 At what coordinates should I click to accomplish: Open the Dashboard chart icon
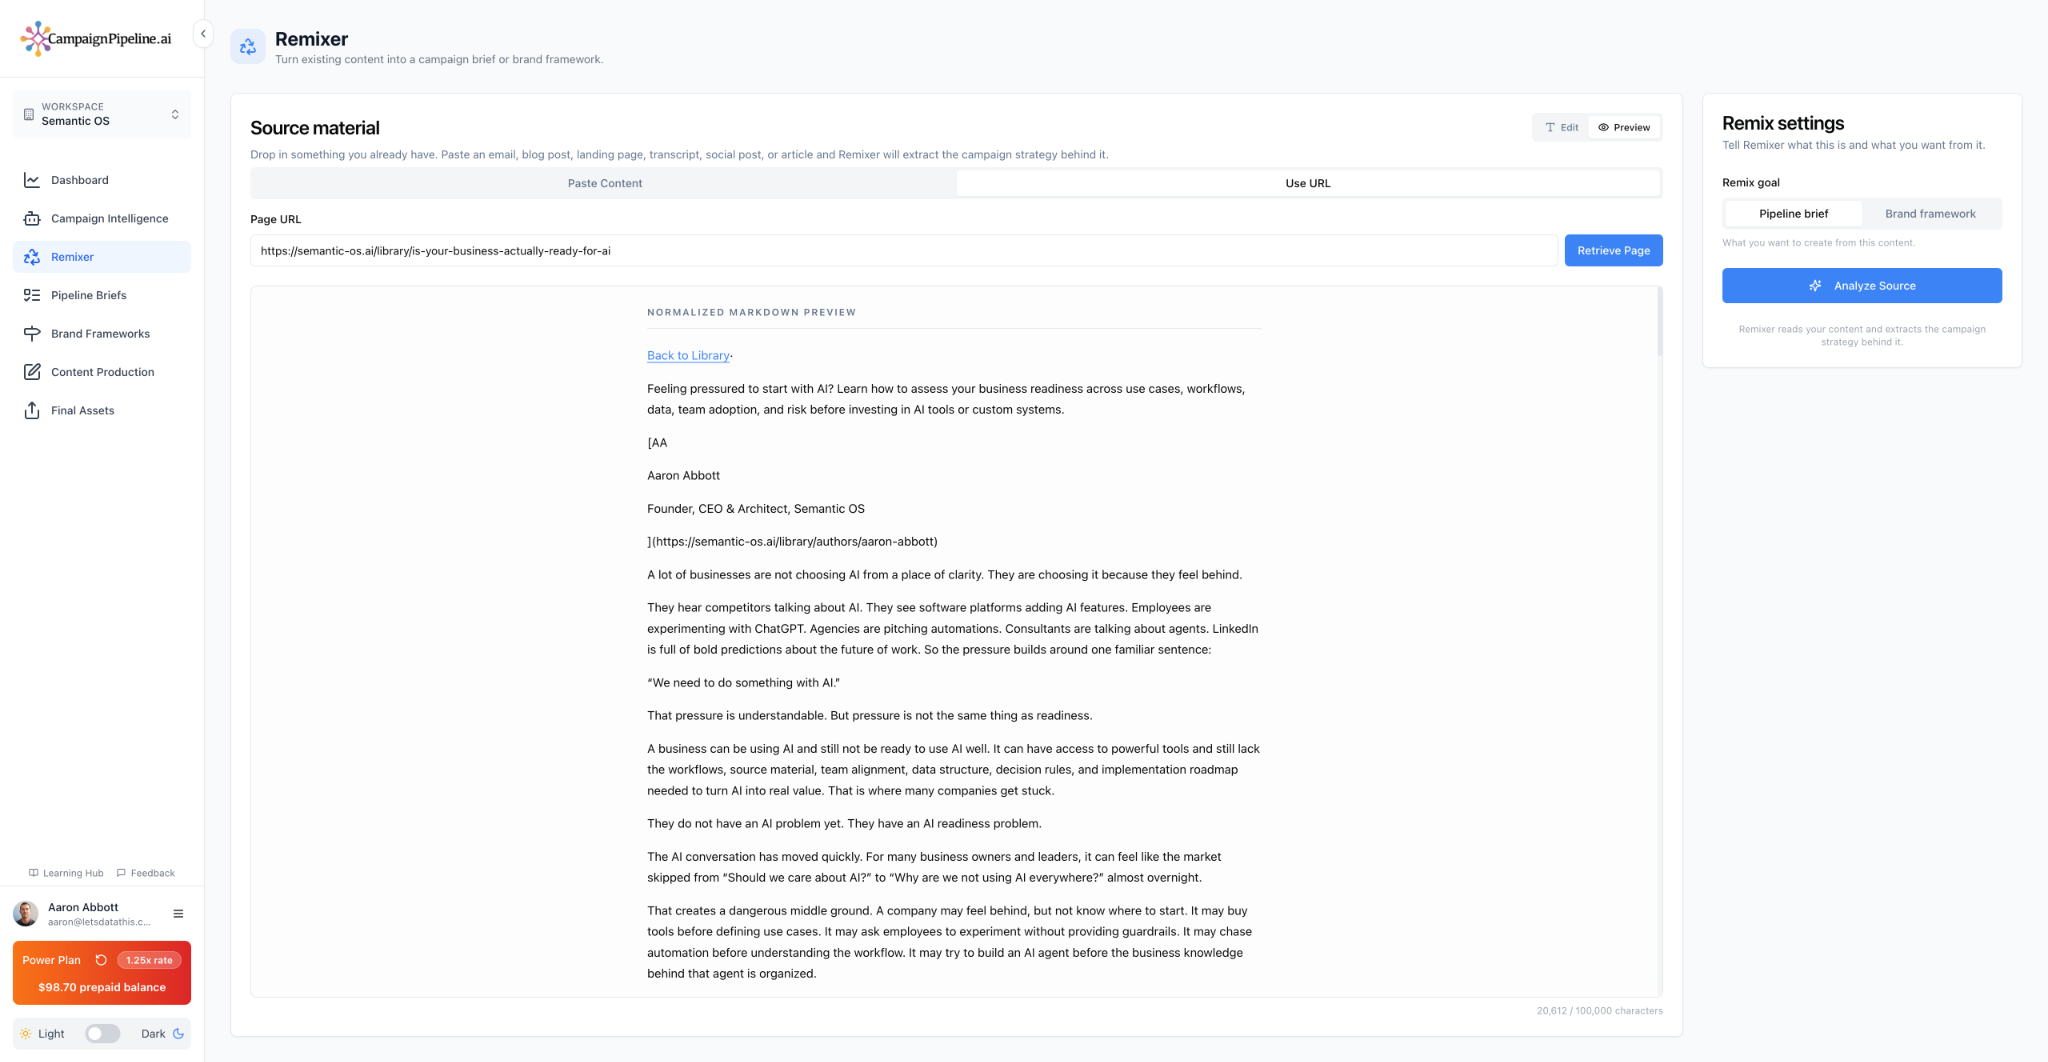[x=32, y=180]
